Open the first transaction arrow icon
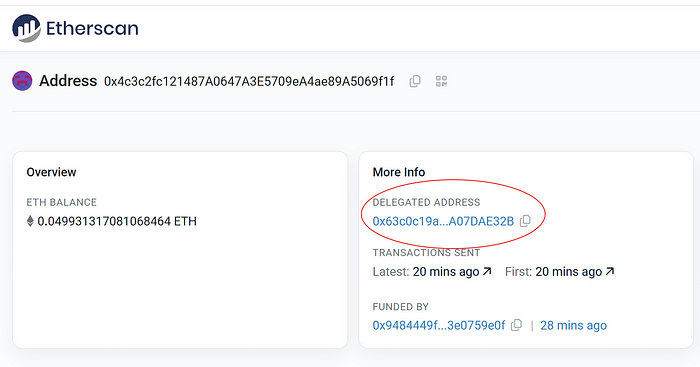Viewport: 700px width, 367px height. tap(610, 271)
